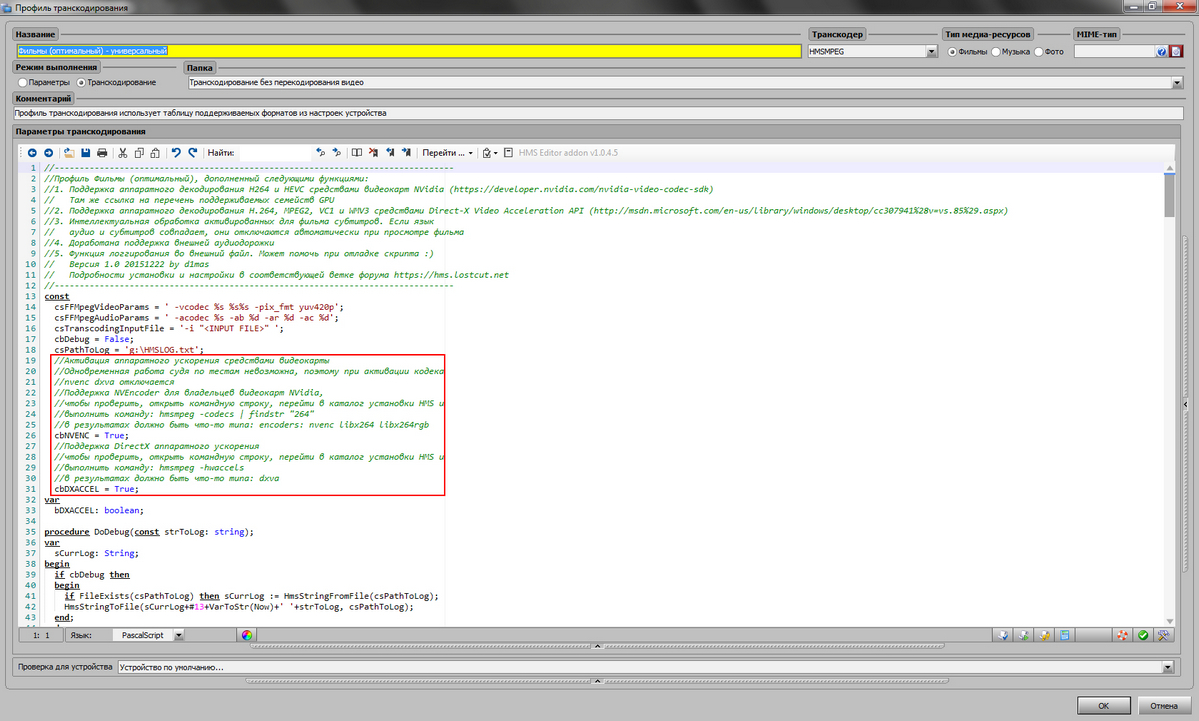This screenshot has height=721, width=1199.
Task: Click the Print icon in editor toolbar
Action: [x=102, y=153]
